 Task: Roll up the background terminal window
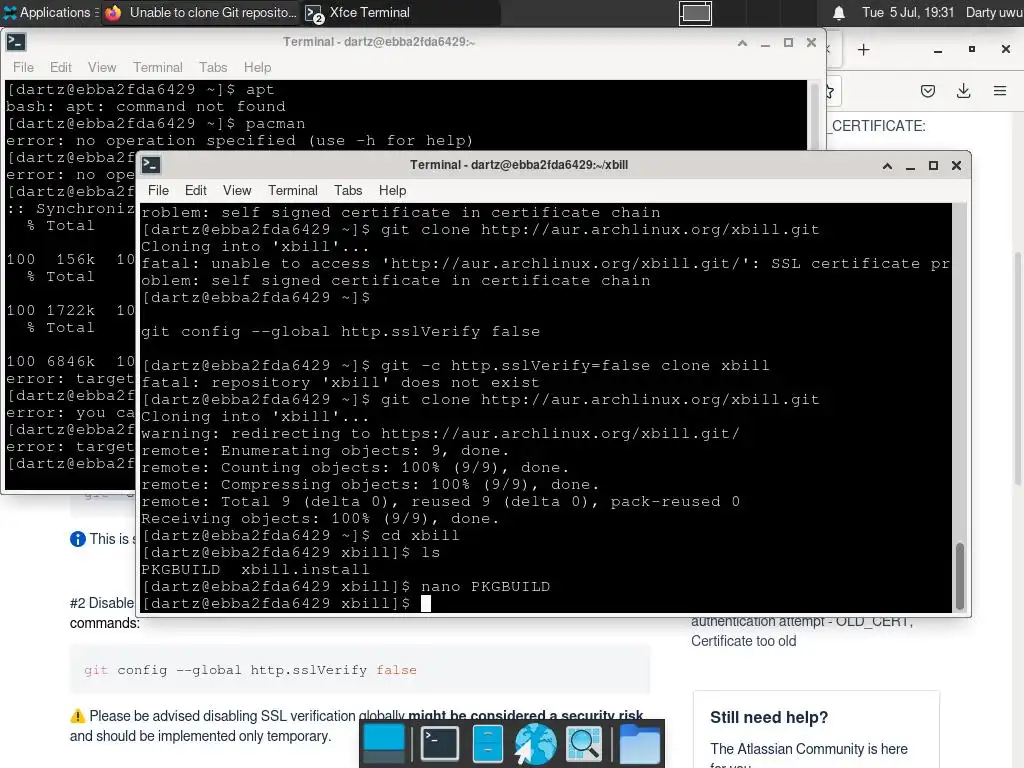tap(743, 42)
